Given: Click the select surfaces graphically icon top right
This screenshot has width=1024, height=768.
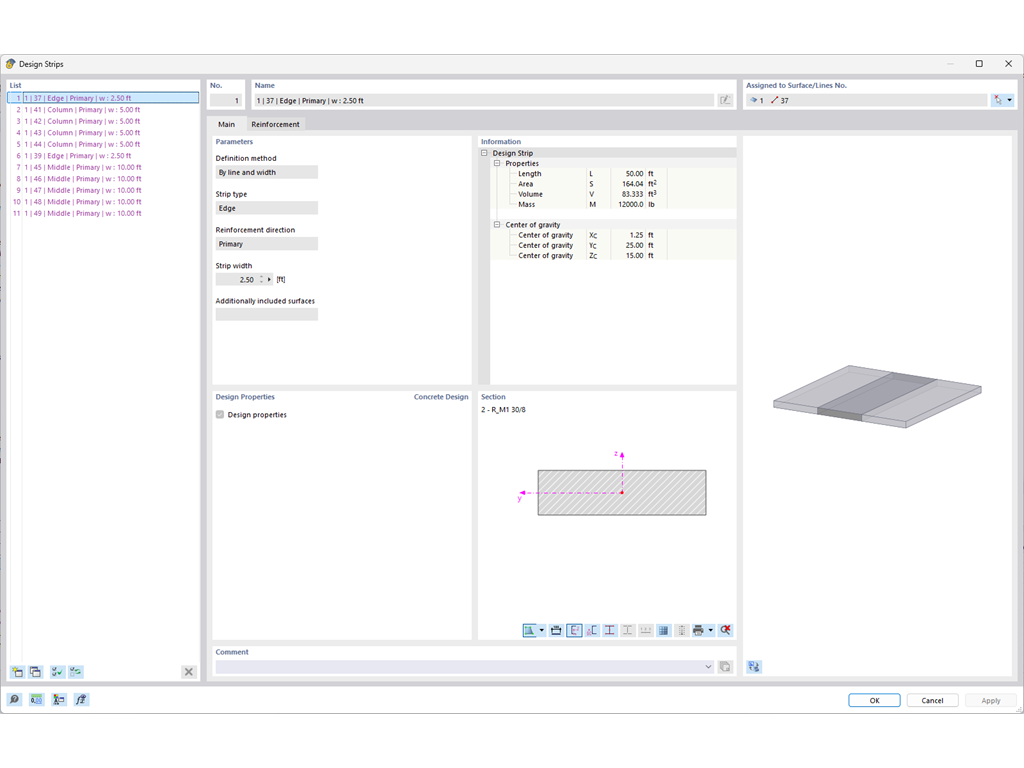Looking at the screenshot, I should tap(997, 100).
